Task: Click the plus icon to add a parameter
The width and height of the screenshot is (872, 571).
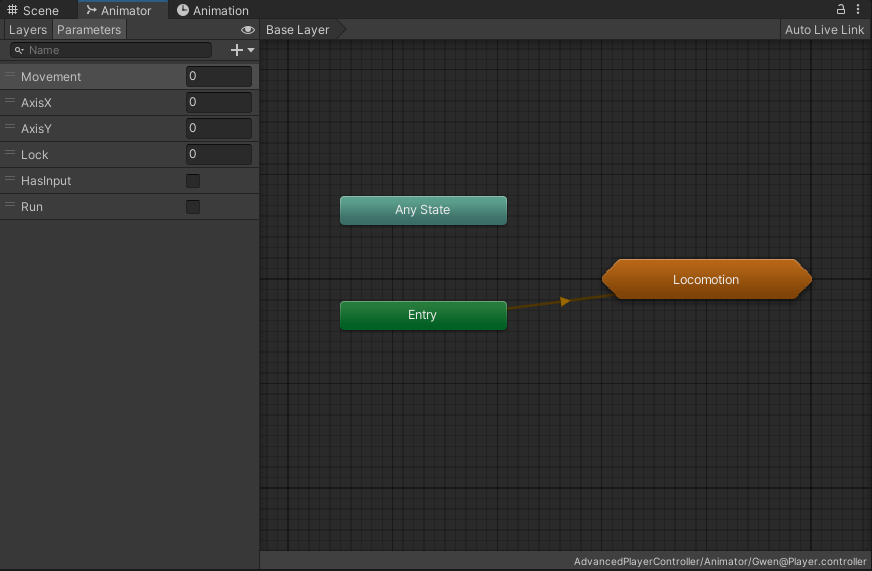Action: [237, 50]
